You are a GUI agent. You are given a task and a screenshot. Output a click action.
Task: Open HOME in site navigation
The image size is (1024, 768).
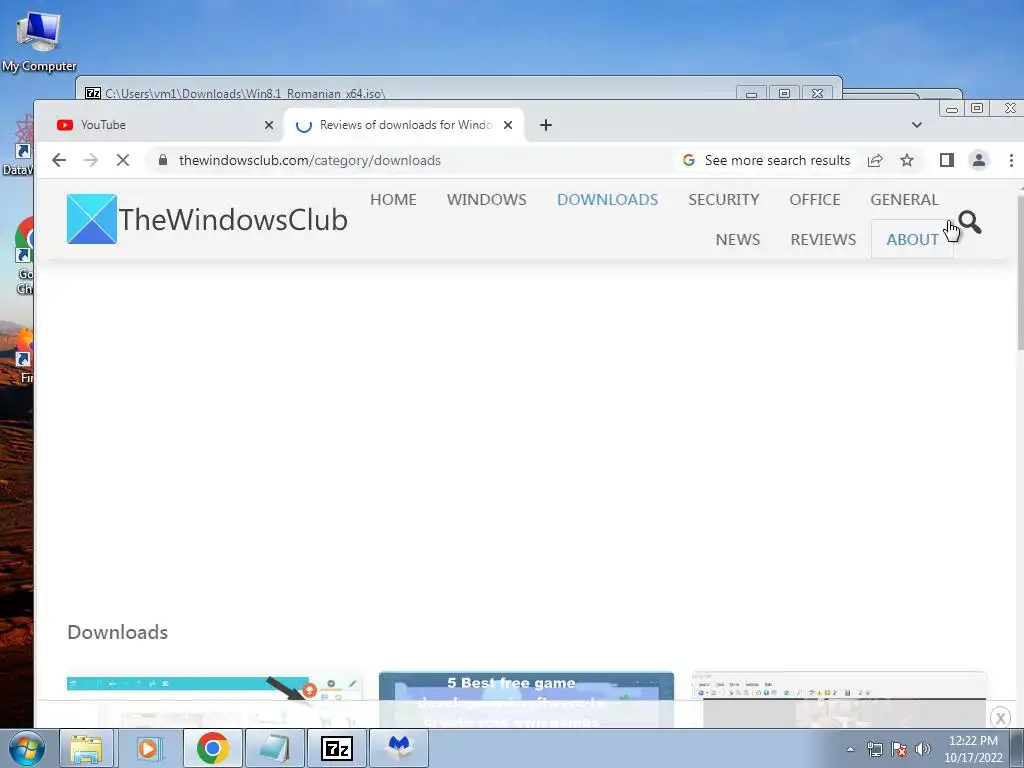[393, 199]
